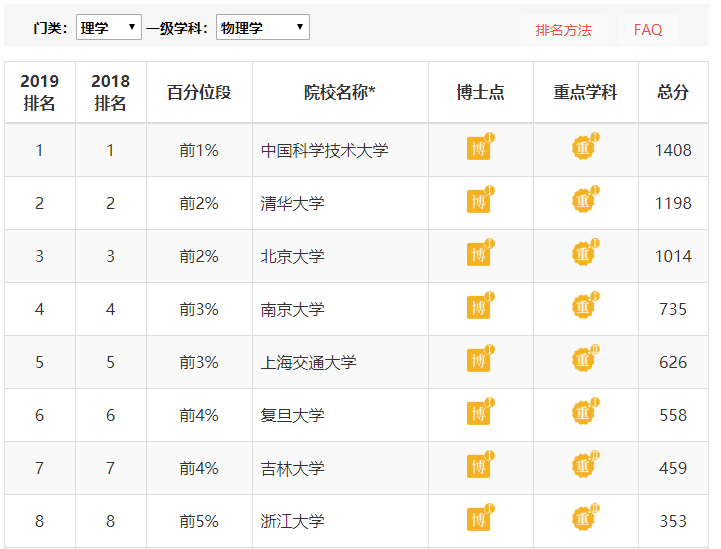This screenshot has height=549, width=721.
Task: Select the school name 上海交通大学
Action: (x=309, y=362)
